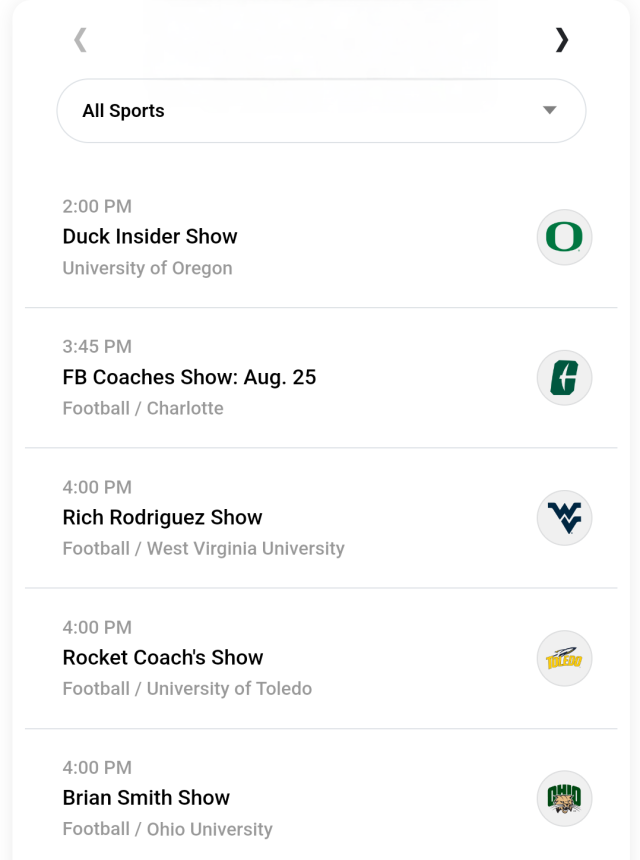Open the Duck Insider Show event
The image size is (640, 860).
coord(150,237)
